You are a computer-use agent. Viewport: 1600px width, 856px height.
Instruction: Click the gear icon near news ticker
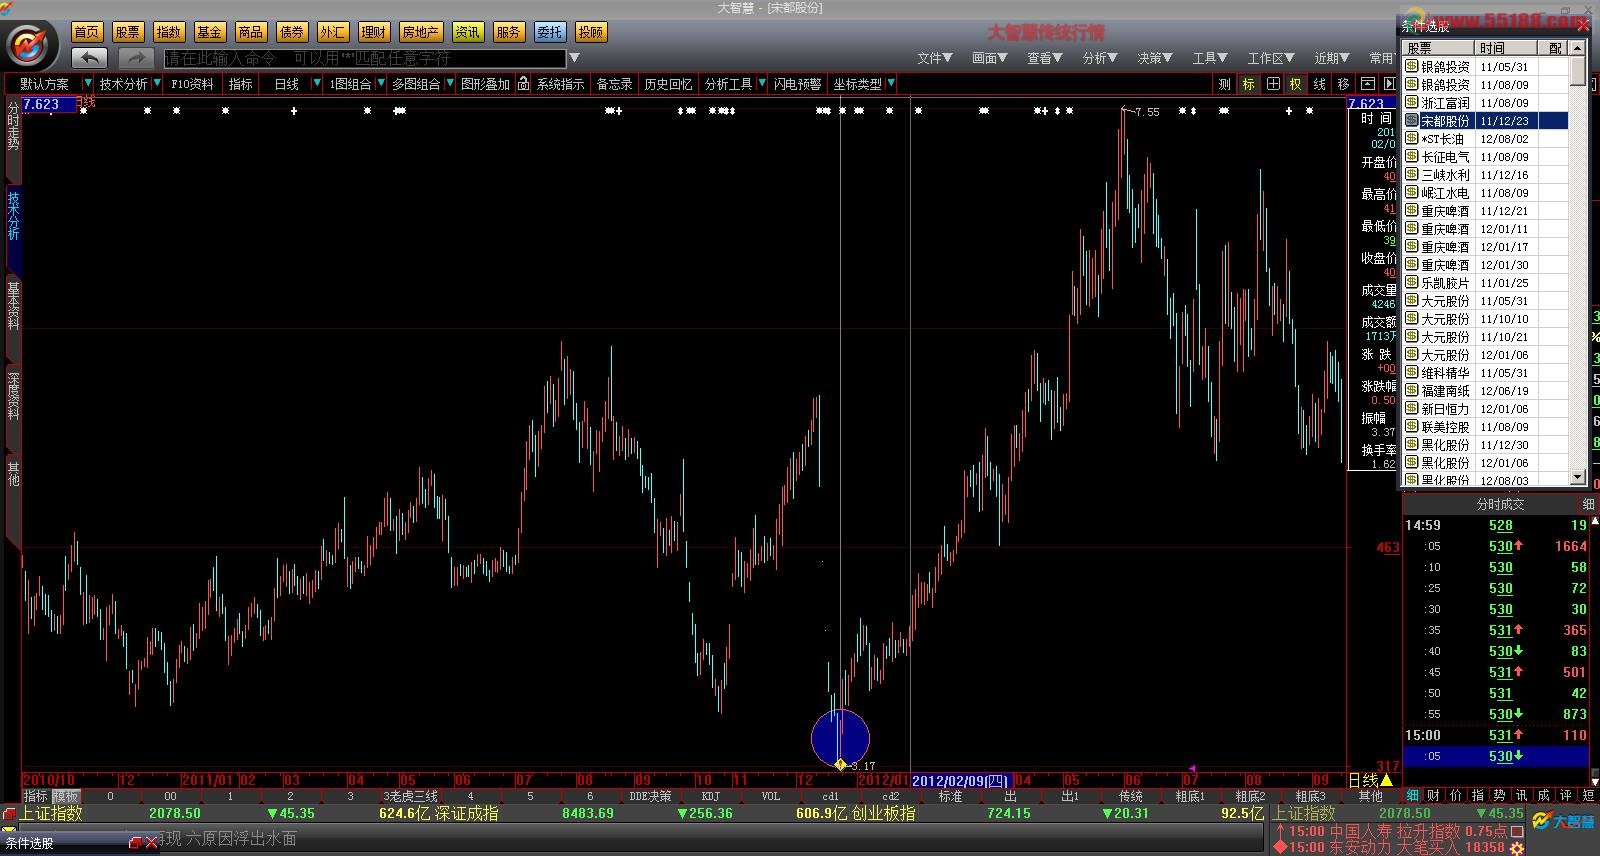(1517, 848)
